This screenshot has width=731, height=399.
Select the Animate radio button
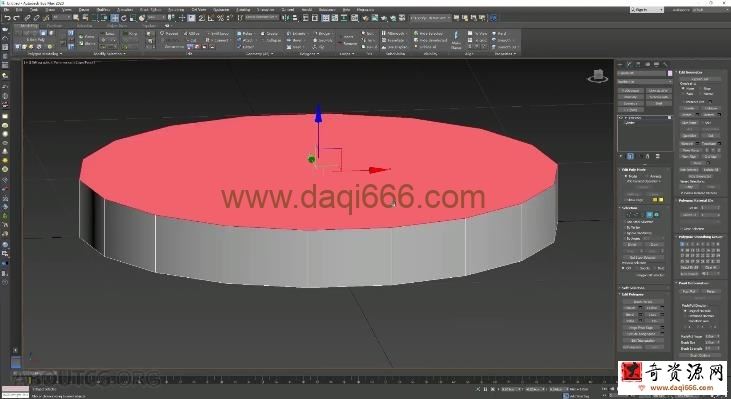click(647, 176)
